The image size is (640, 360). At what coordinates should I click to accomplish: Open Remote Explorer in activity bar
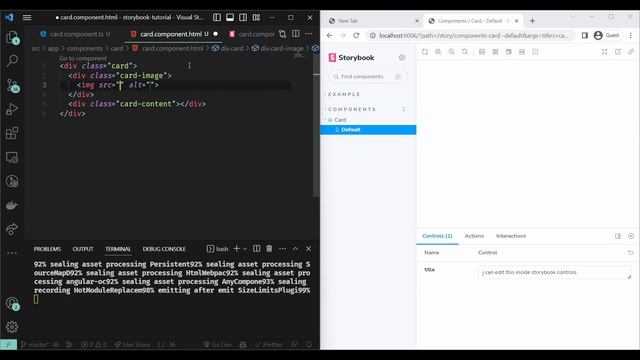coord(12,158)
